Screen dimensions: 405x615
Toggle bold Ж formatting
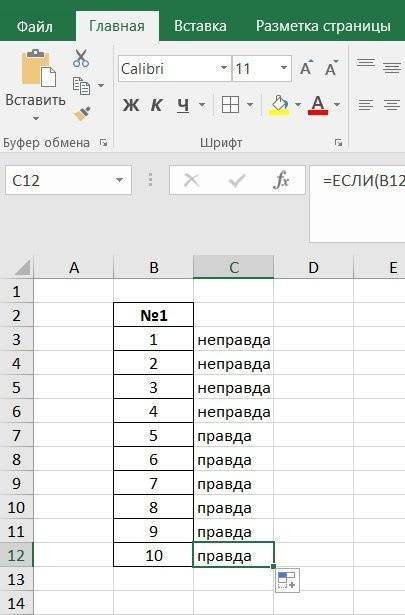click(131, 105)
